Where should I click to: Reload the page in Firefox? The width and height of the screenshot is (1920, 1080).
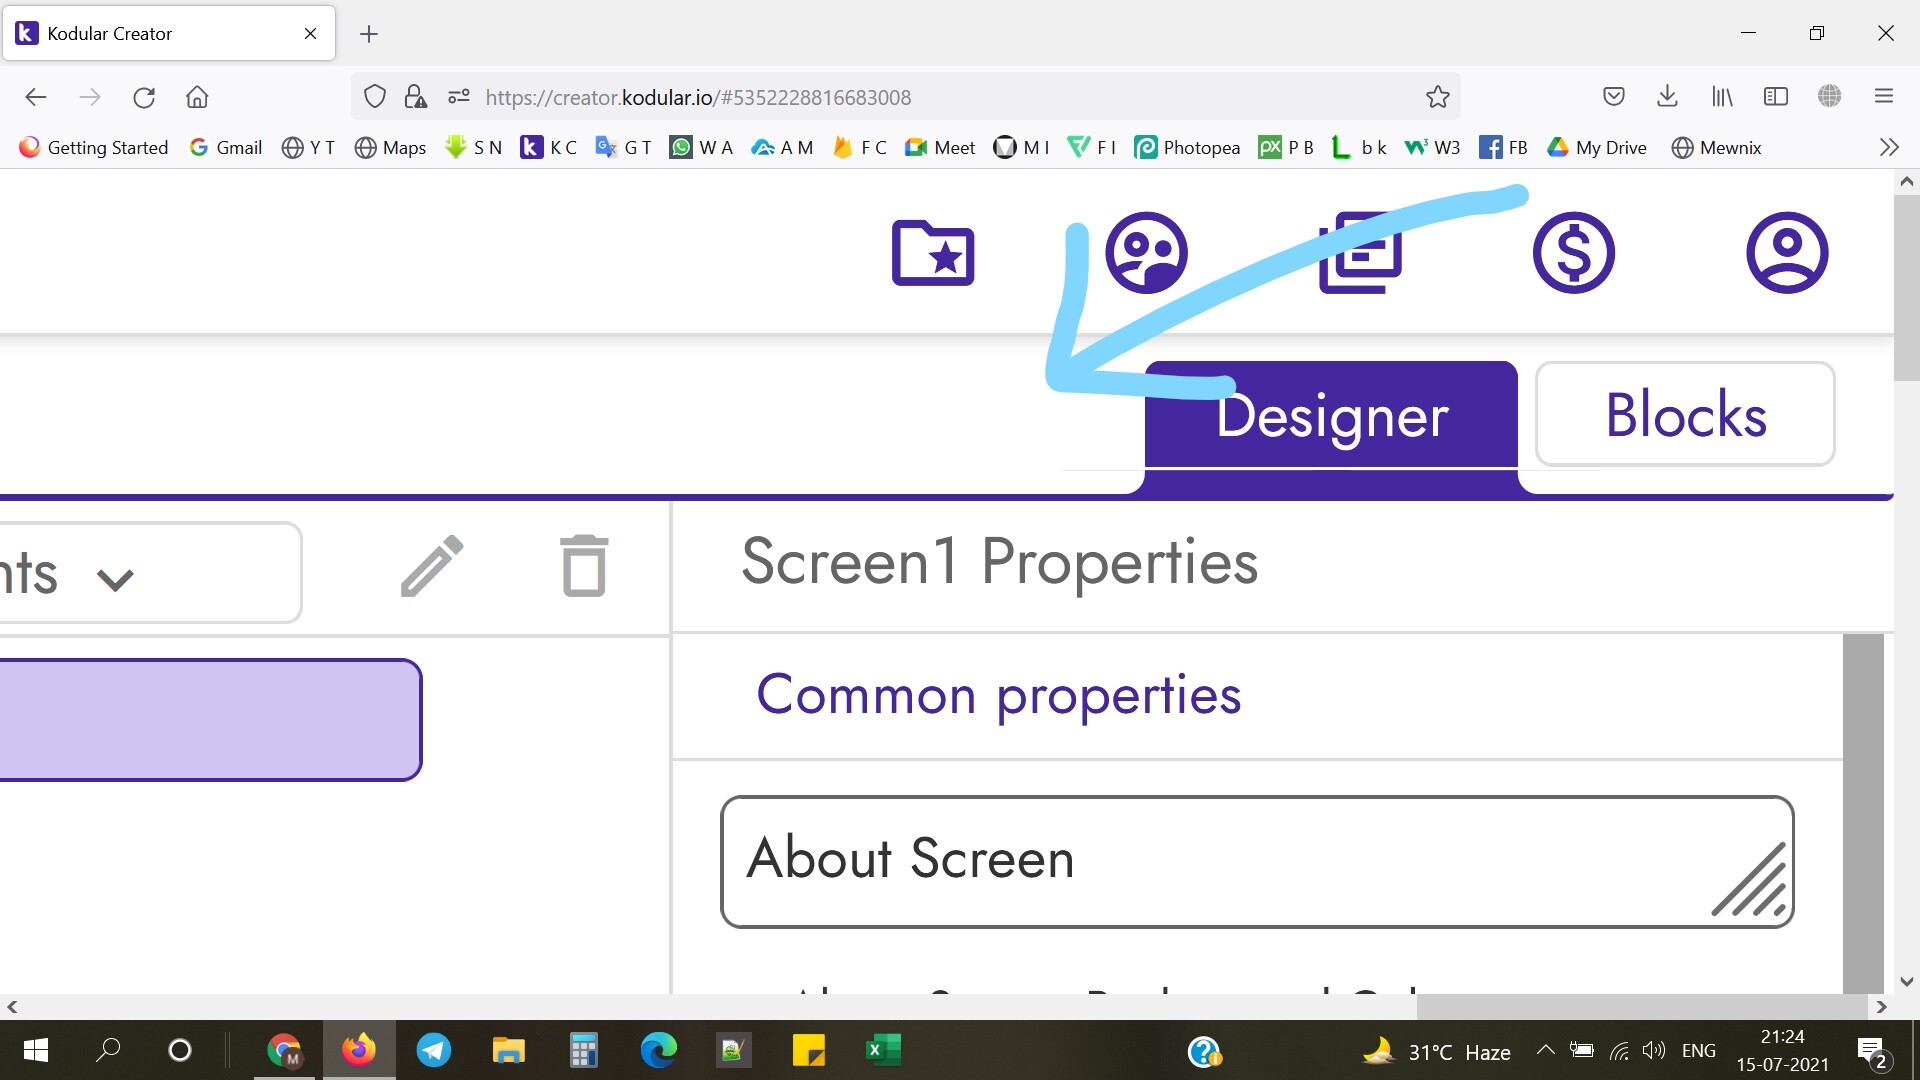(x=144, y=97)
